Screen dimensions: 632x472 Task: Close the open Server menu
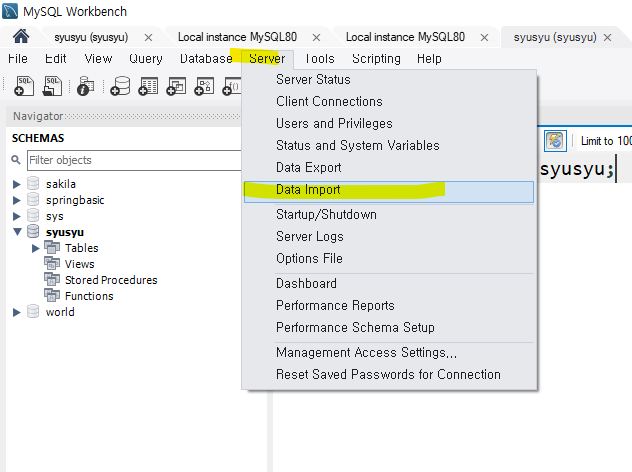point(267,59)
